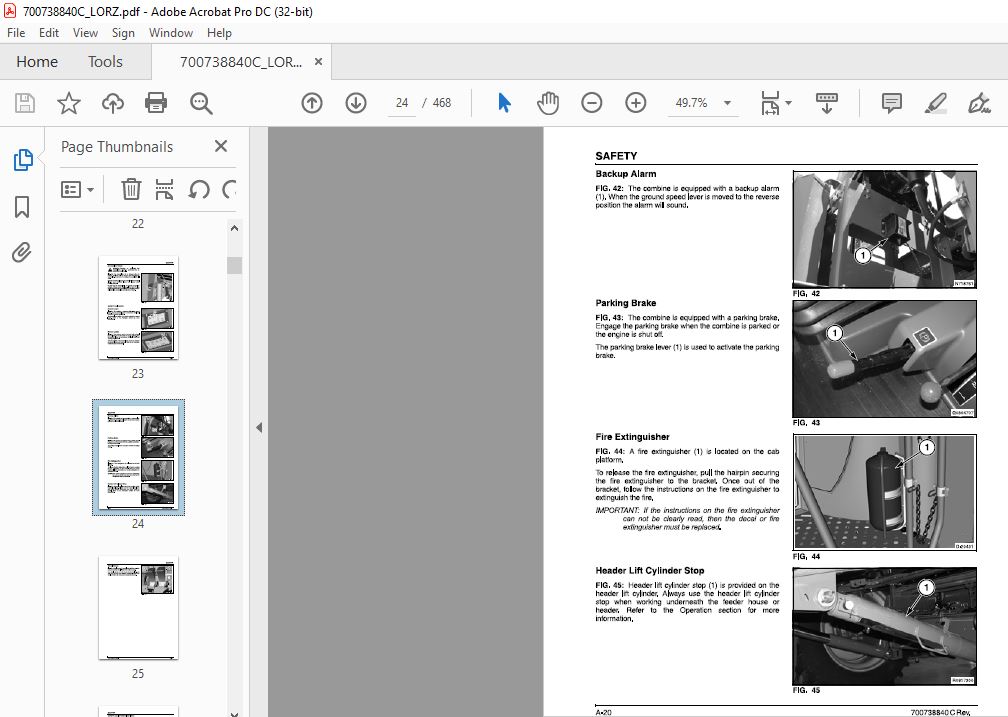Image resolution: width=1008 pixels, height=717 pixels.
Task: Collapse the navigation pane with the left arrow
Action: (258, 427)
